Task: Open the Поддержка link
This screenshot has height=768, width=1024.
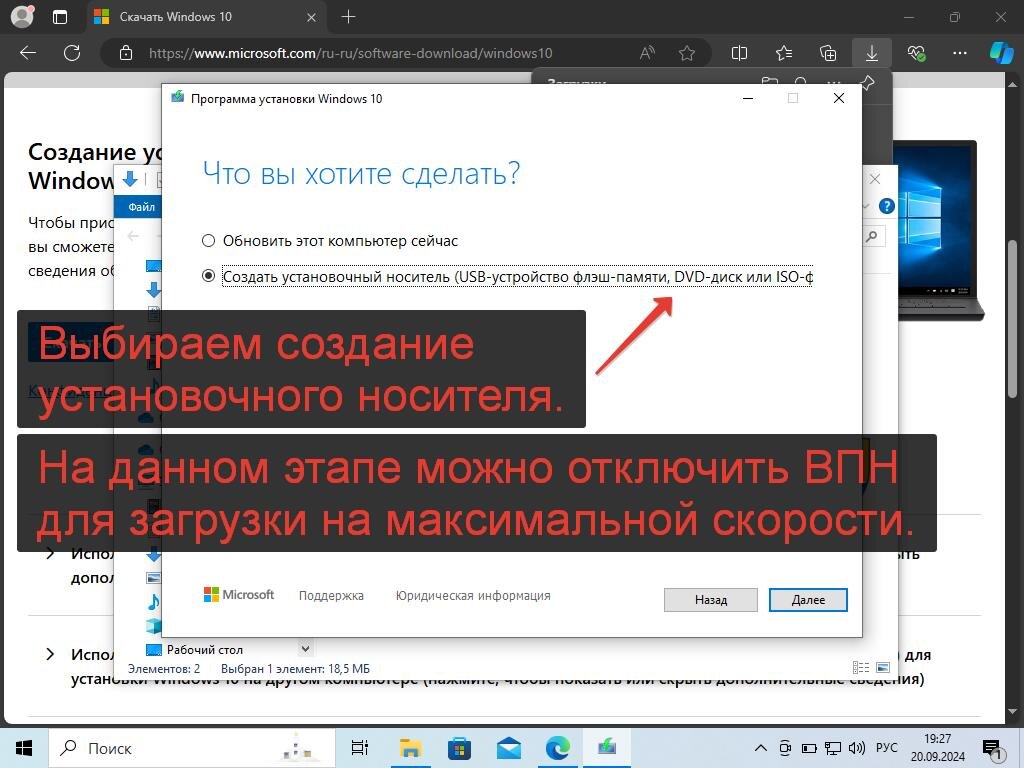Action: click(331, 596)
